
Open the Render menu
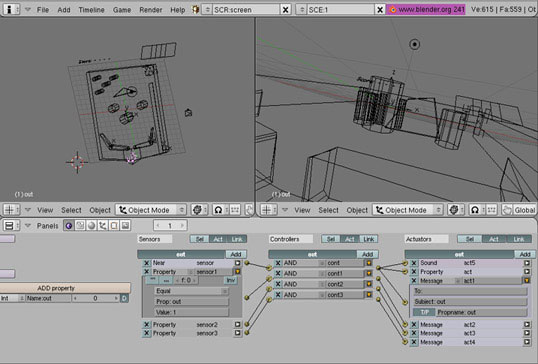point(151,10)
